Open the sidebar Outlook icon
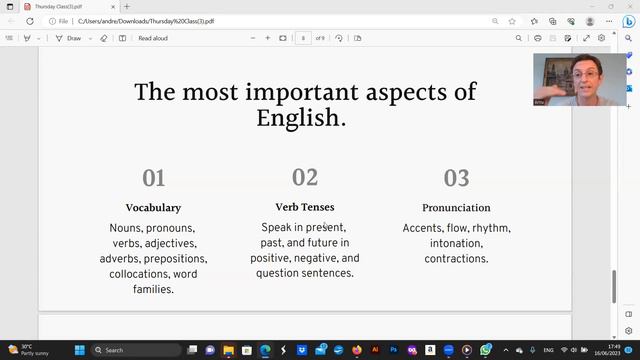The height and width of the screenshot is (360, 640). (629, 88)
